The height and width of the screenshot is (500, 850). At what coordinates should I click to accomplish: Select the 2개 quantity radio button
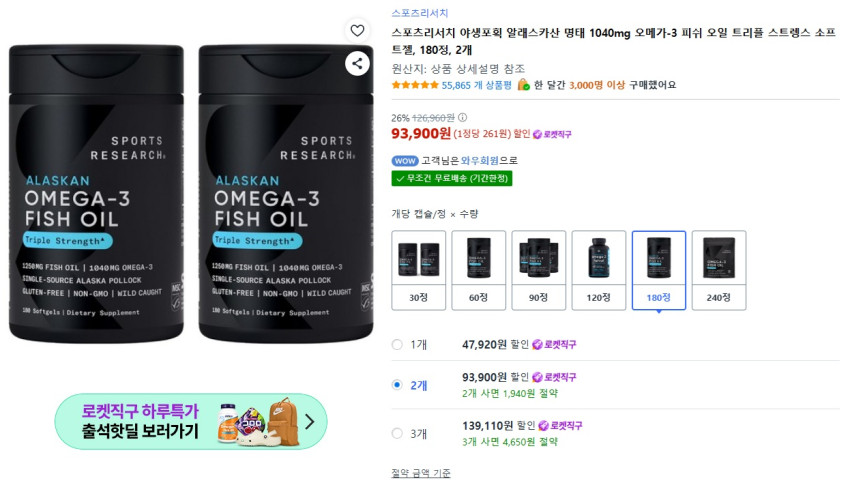coord(397,385)
